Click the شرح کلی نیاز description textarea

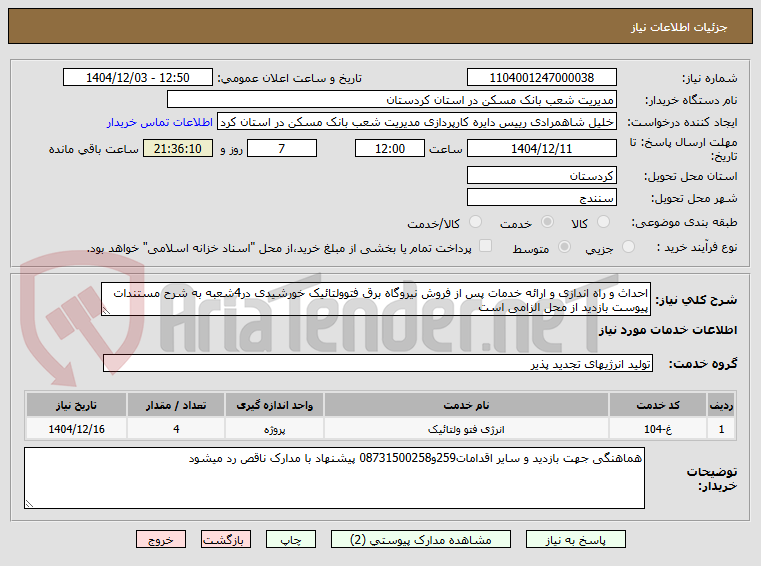pyautogui.click(x=376, y=300)
